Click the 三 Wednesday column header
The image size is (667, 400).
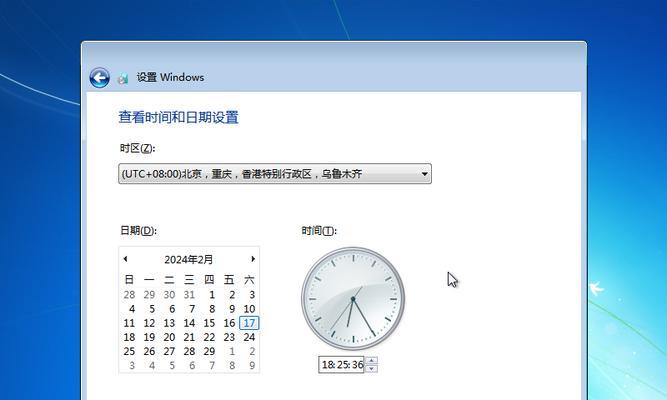(189, 280)
